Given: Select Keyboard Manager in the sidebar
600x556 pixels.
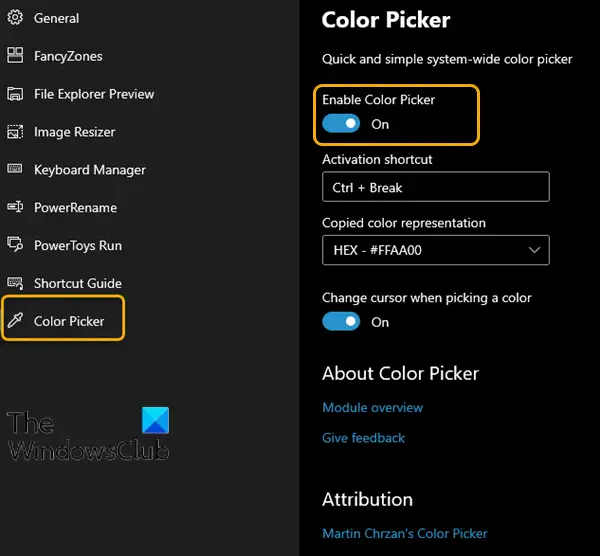Looking at the screenshot, I should [90, 170].
